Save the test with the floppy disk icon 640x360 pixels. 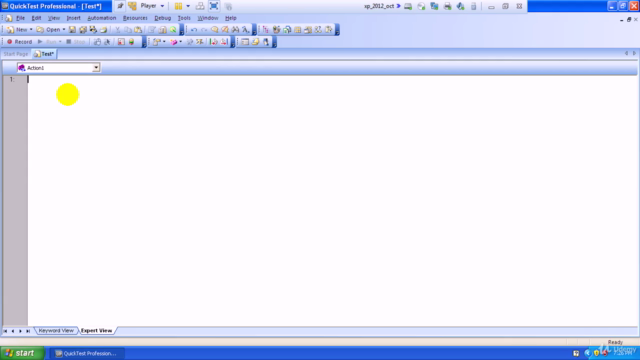pyautogui.click(x=72, y=29)
